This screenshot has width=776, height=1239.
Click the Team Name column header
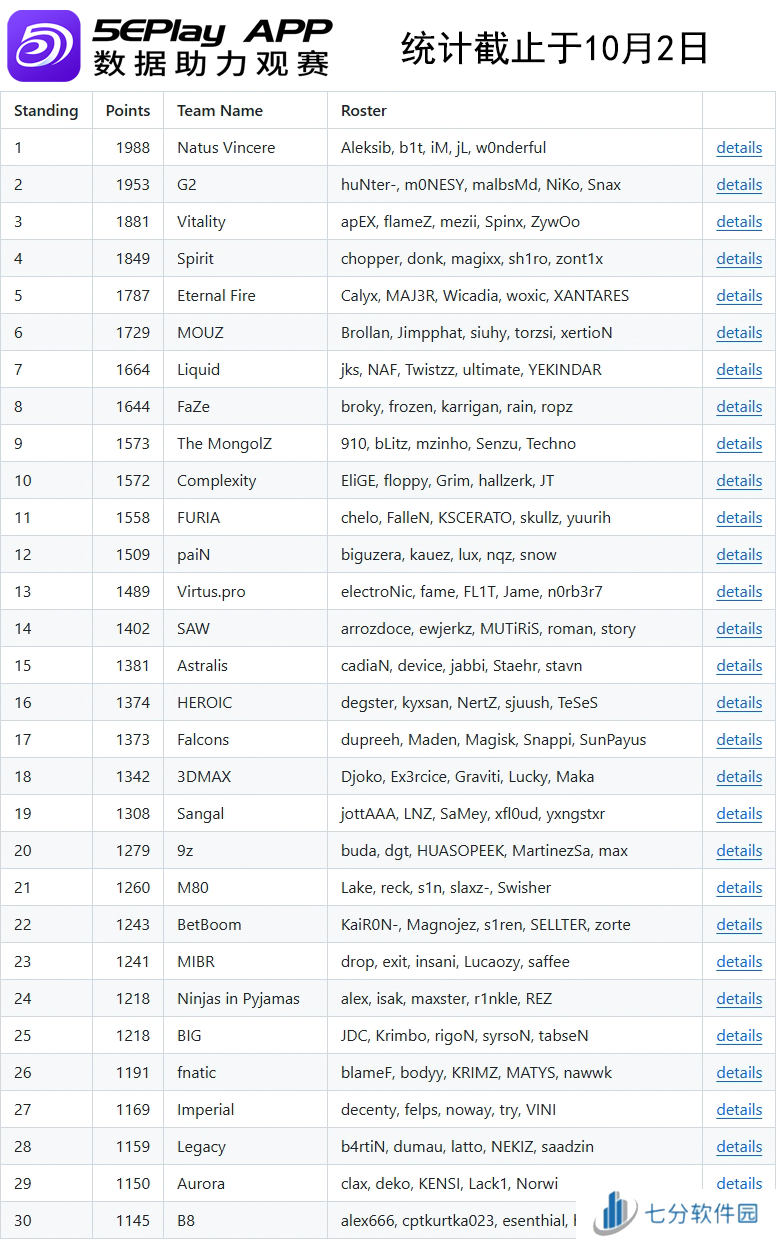point(220,111)
